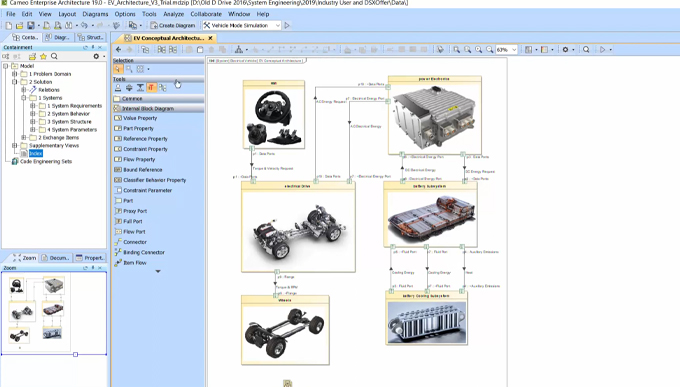The height and width of the screenshot is (388, 680).
Task: Run the Vehicle Mode Simulation play button
Action: [x=287, y=26]
